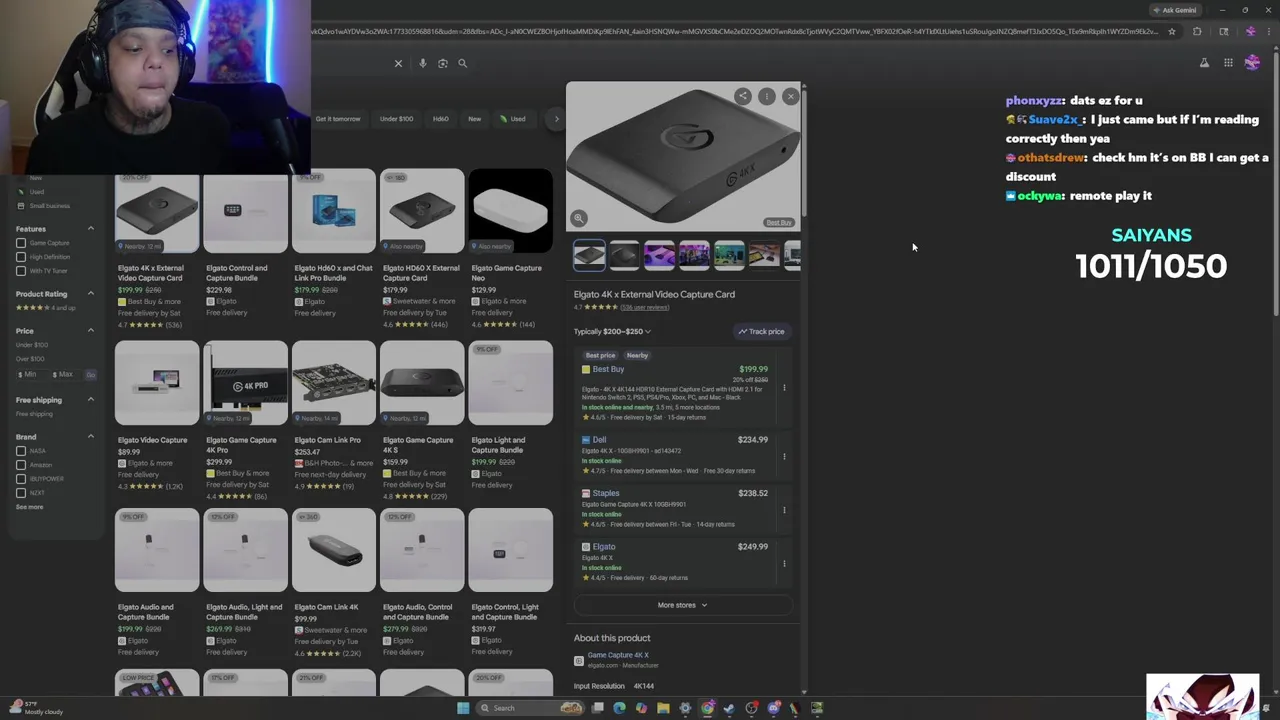Zoom into the product image
The height and width of the screenshot is (720, 1280).
tap(578, 218)
